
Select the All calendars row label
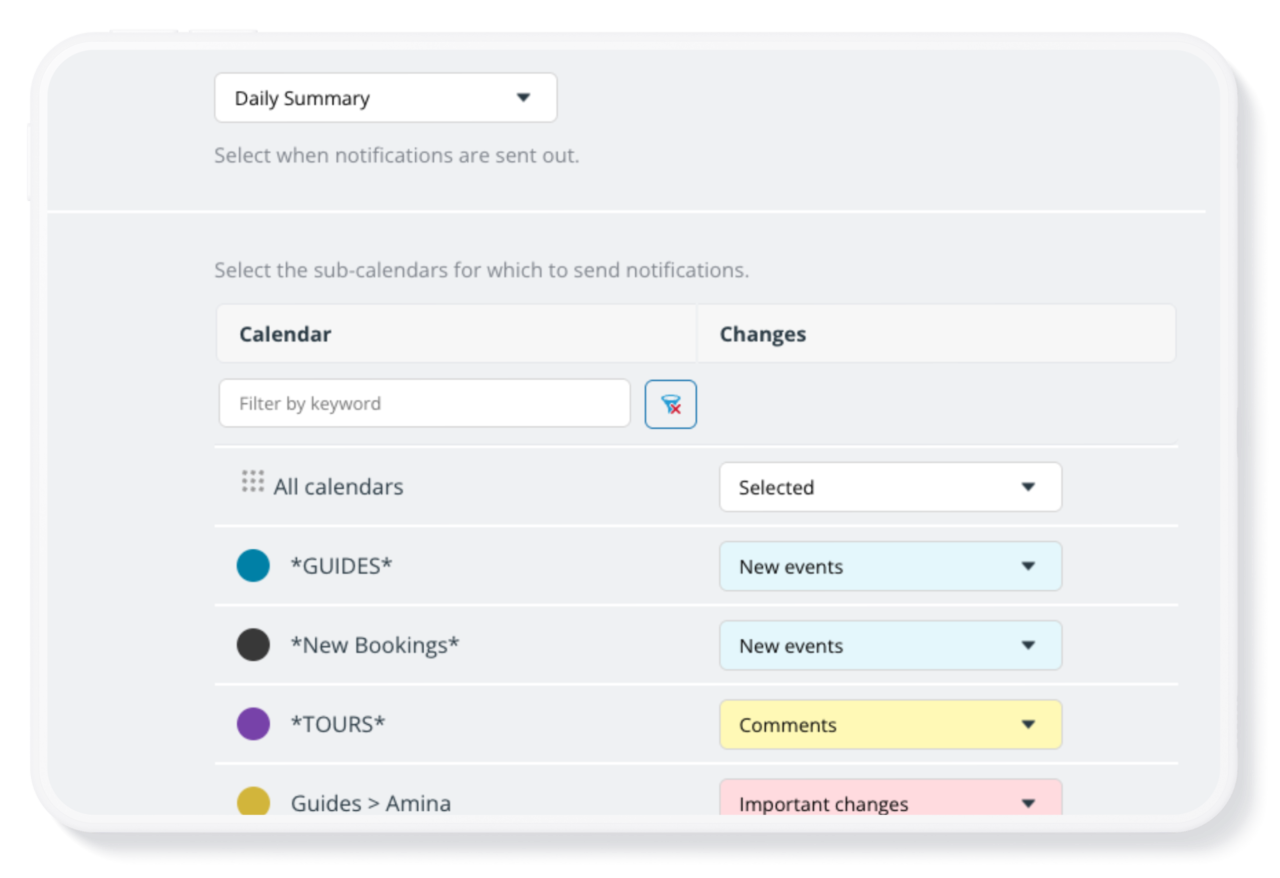pos(339,487)
